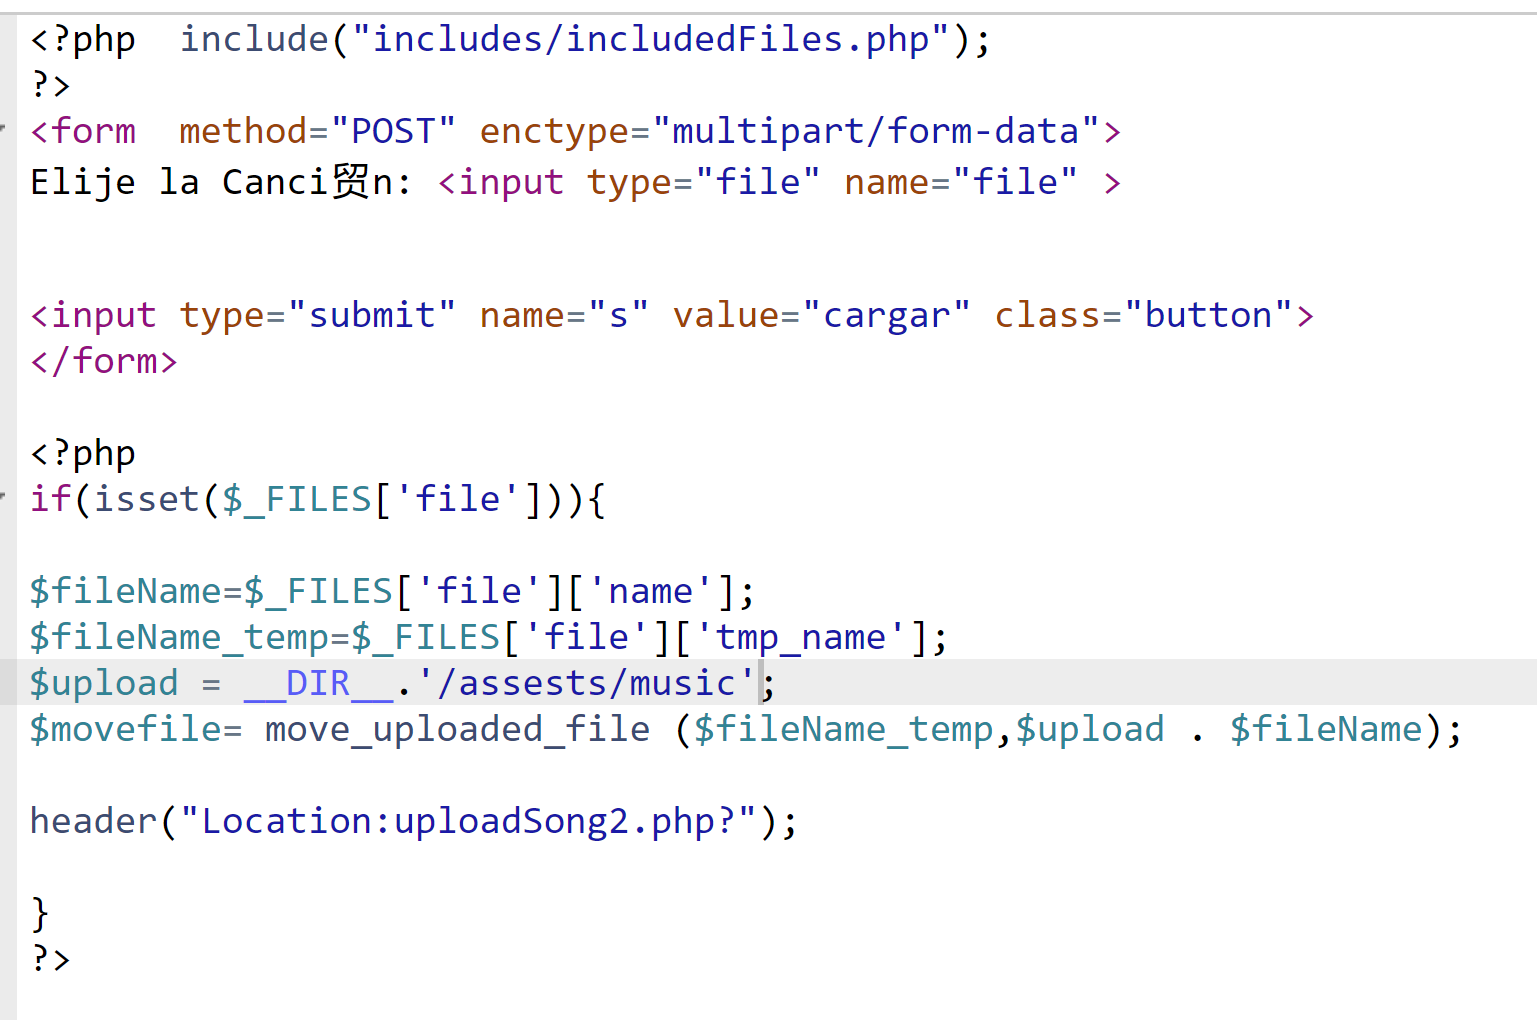Screen dimensions: 1537x1020
Task: Click the include keyword on the first line
Action: pos(254,39)
